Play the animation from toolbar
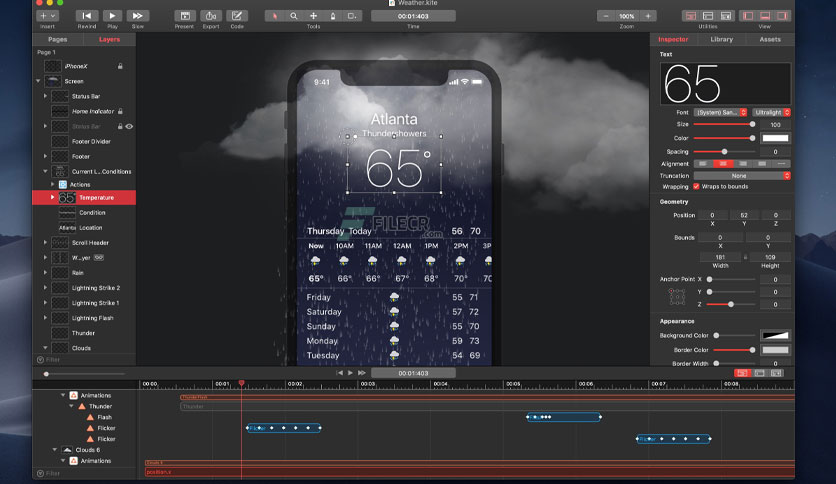Screen dimensions: 836x484 click(112, 16)
